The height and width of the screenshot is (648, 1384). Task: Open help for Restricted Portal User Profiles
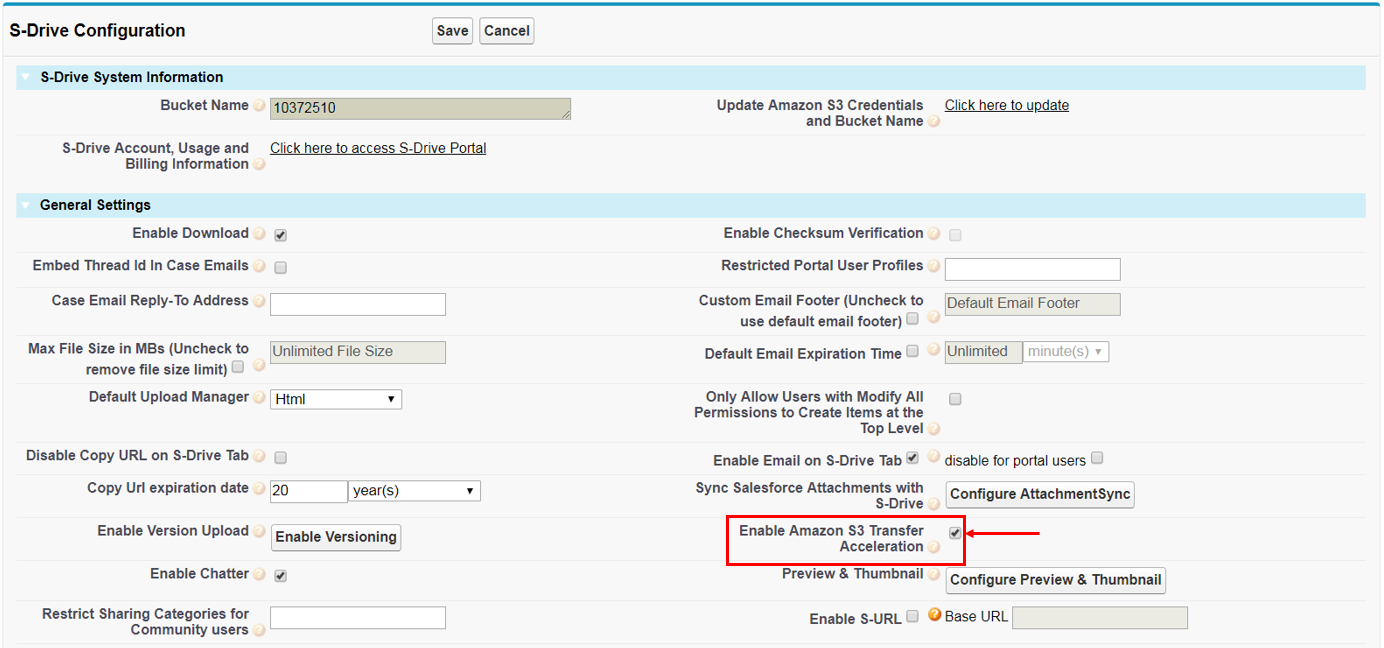point(934,267)
